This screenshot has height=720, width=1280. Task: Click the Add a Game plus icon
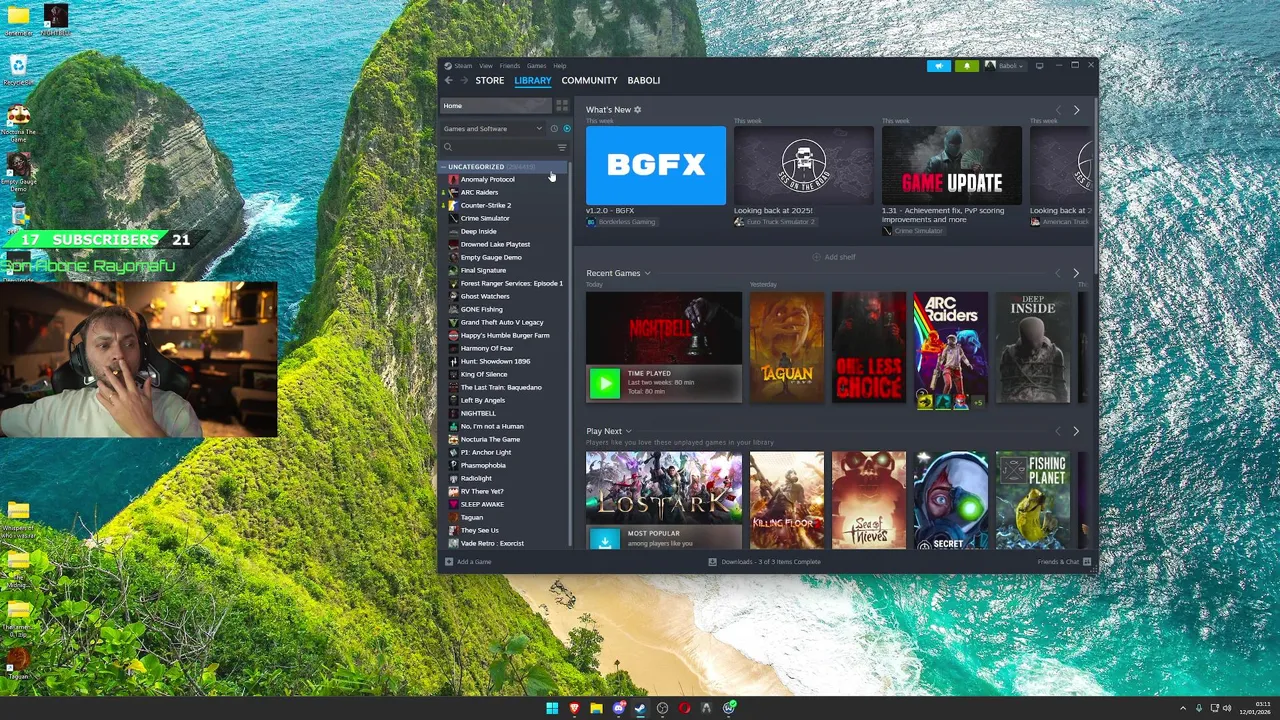pos(447,562)
